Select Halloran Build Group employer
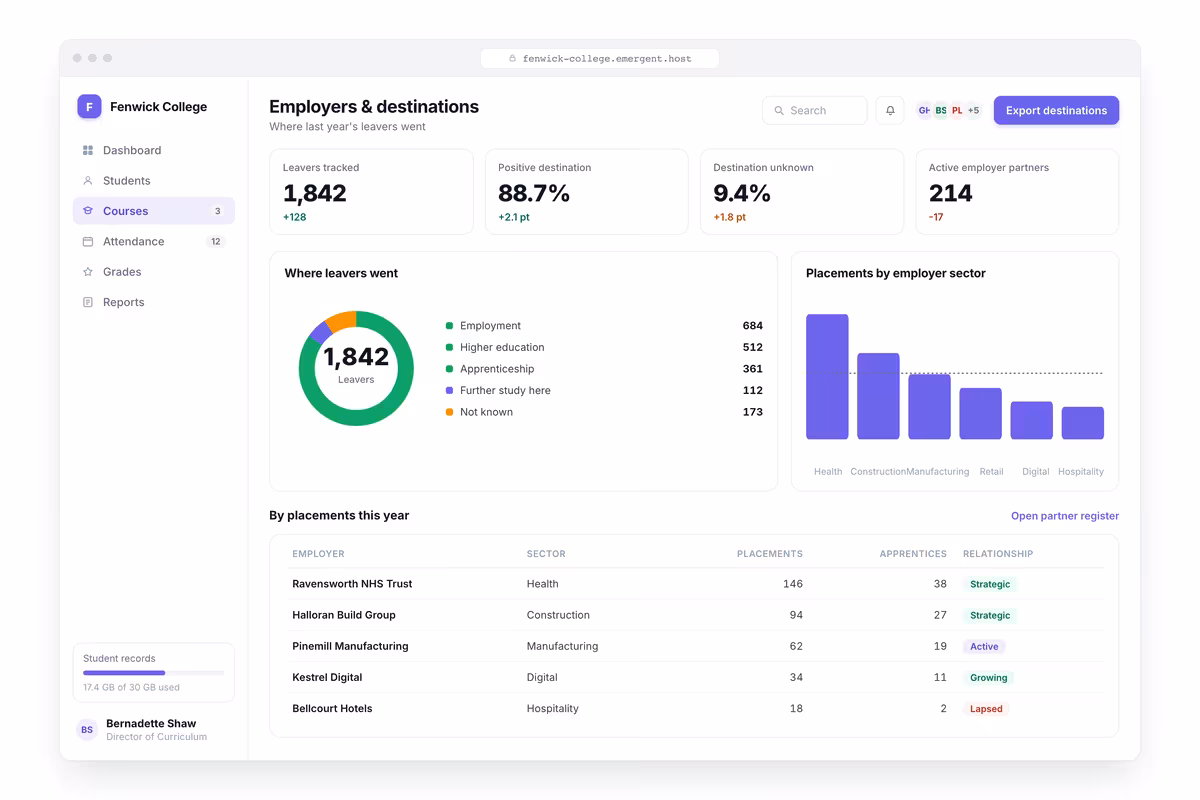Viewport: 1200px width, 800px height. point(344,615)
